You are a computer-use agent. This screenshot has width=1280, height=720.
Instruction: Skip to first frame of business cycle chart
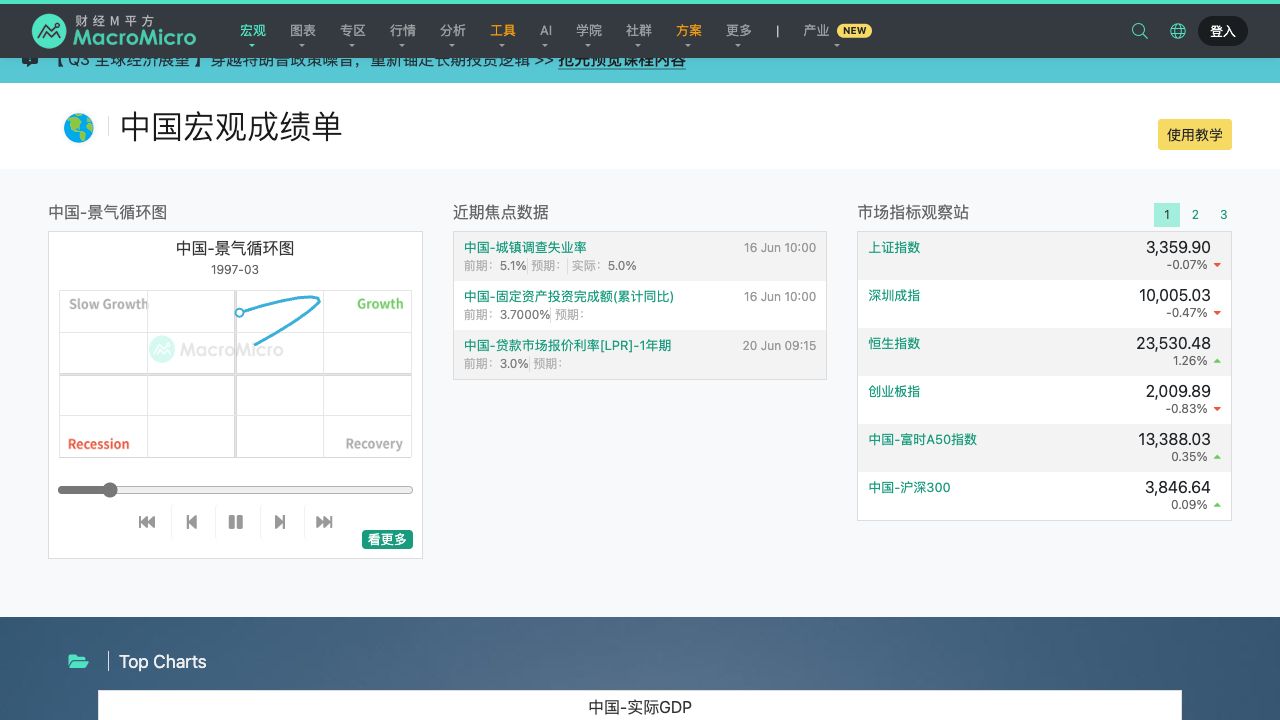click(147, 522)
